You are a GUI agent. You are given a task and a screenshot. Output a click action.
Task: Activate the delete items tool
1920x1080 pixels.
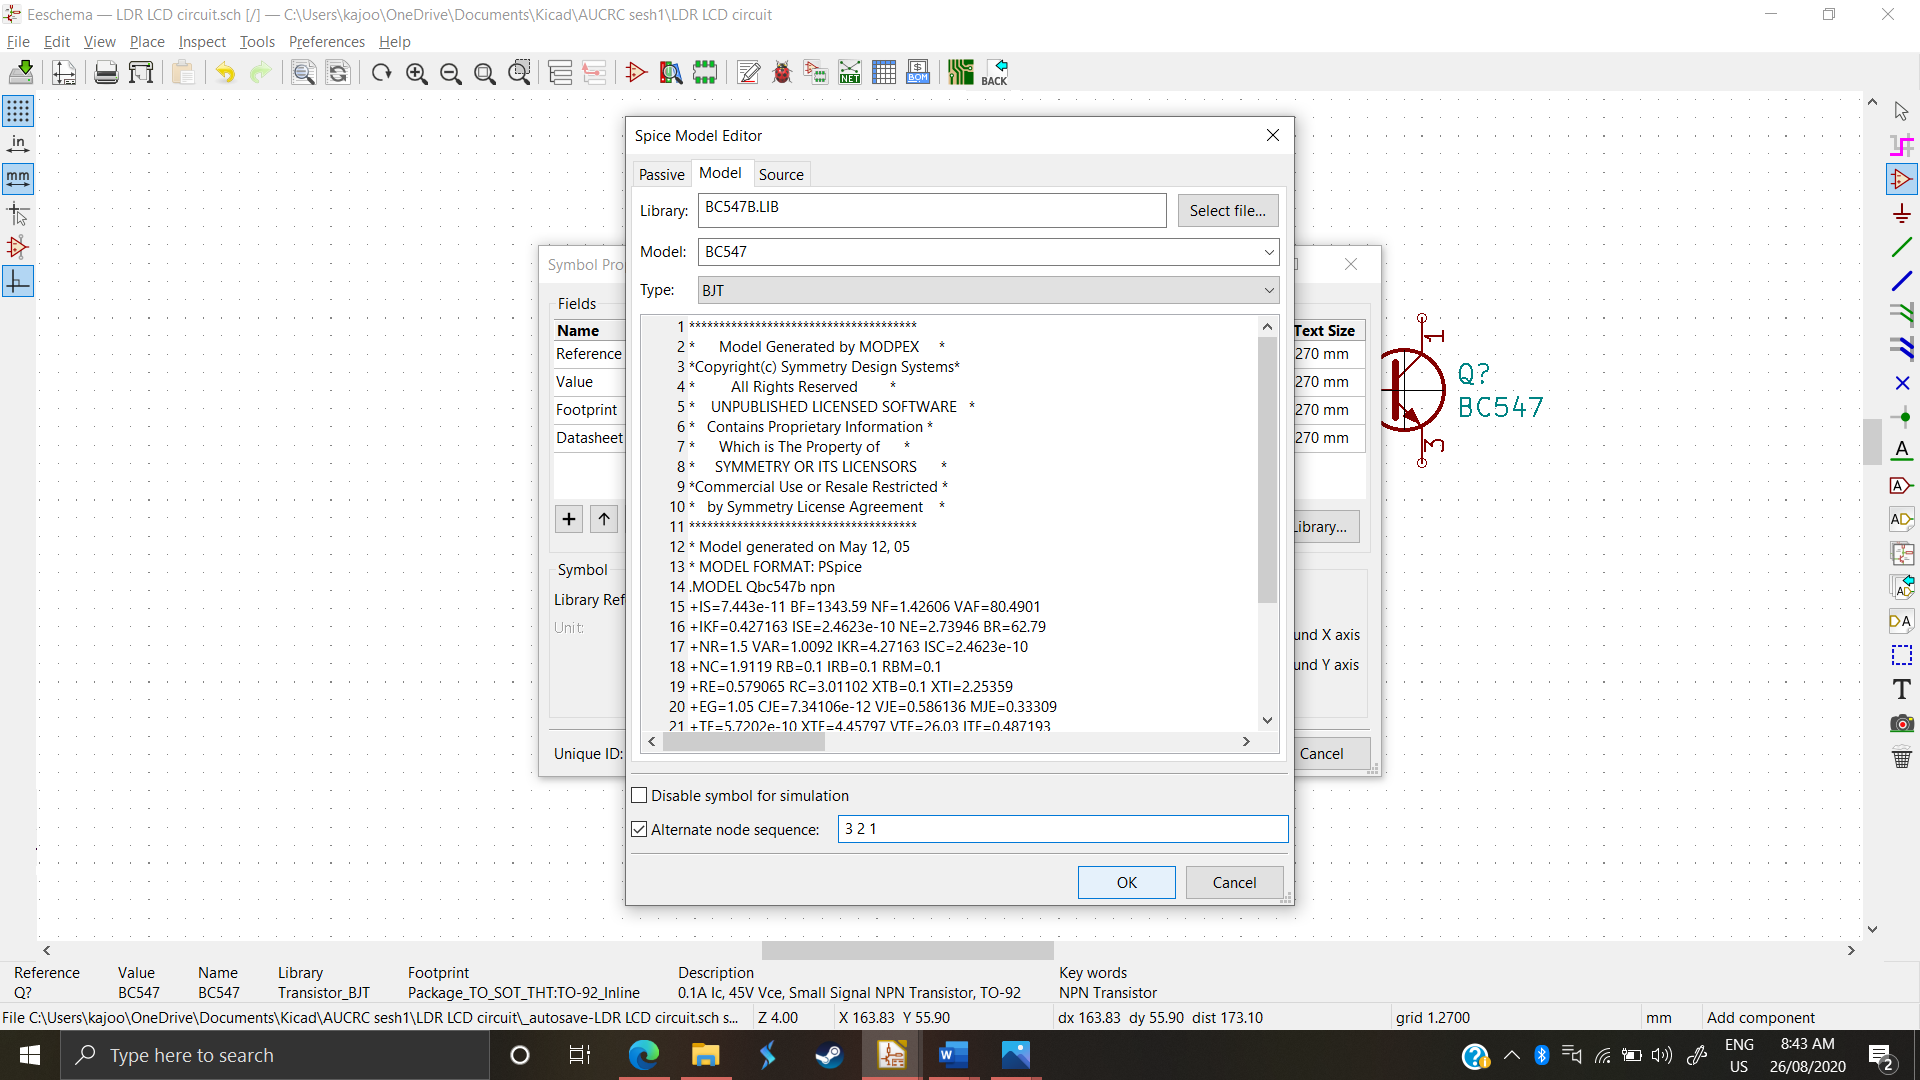coord(1903,758)
